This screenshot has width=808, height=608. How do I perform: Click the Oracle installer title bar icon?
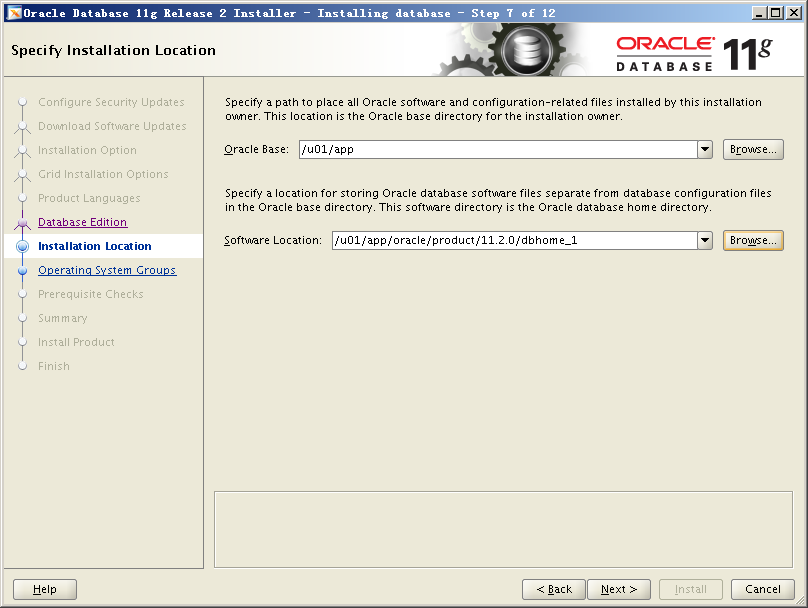coord(13,13)
